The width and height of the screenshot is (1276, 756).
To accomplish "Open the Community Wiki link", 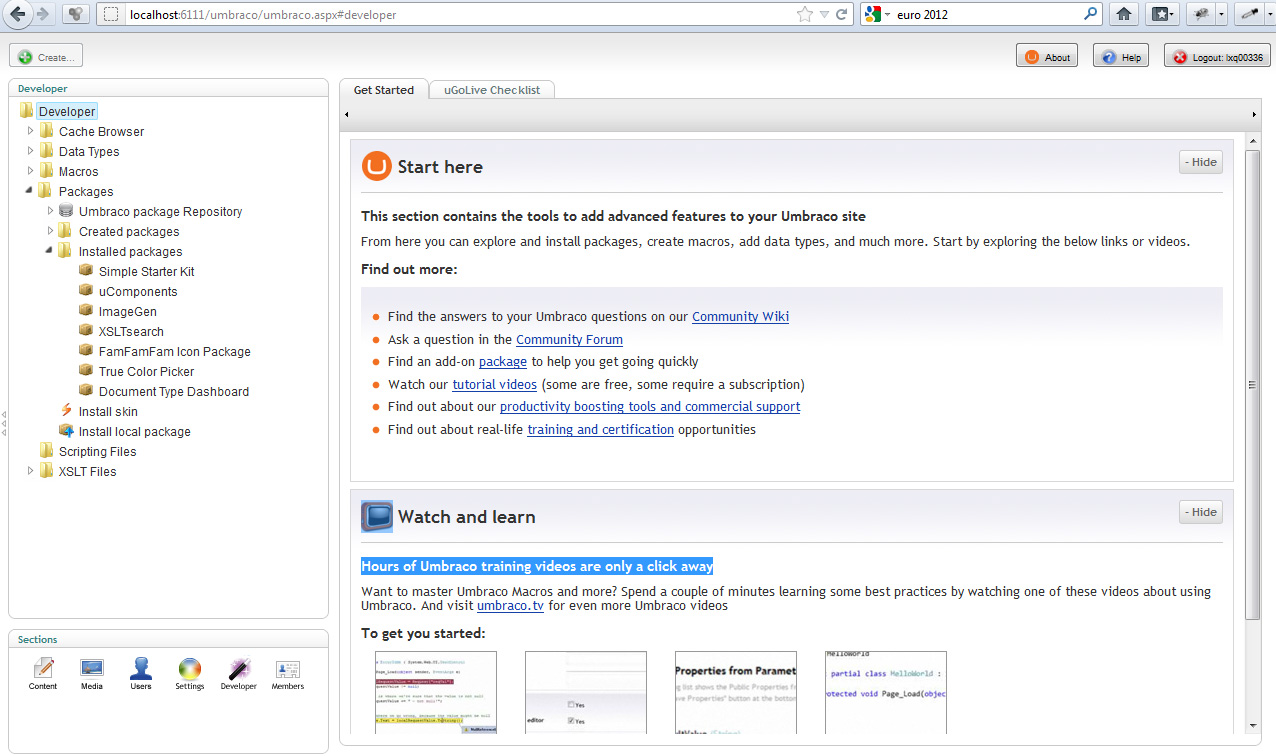I will [740, 316].
